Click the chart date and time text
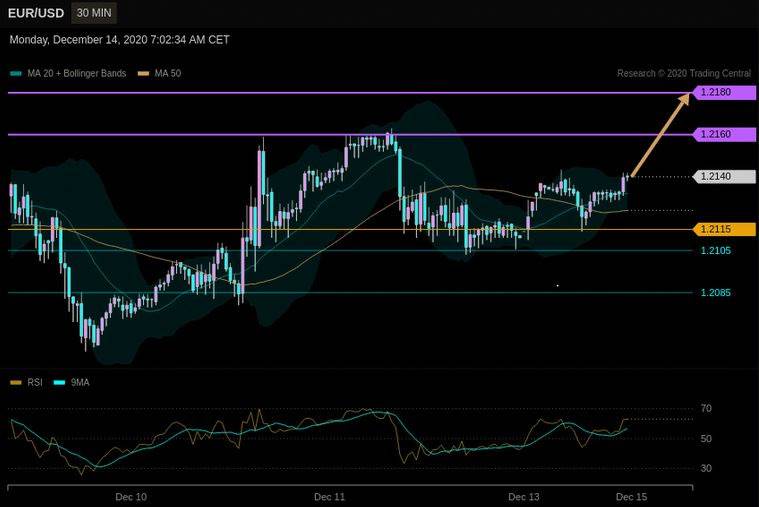Image resolution: width=759 pixels, height=507 pixels. [x=120, y=40]
